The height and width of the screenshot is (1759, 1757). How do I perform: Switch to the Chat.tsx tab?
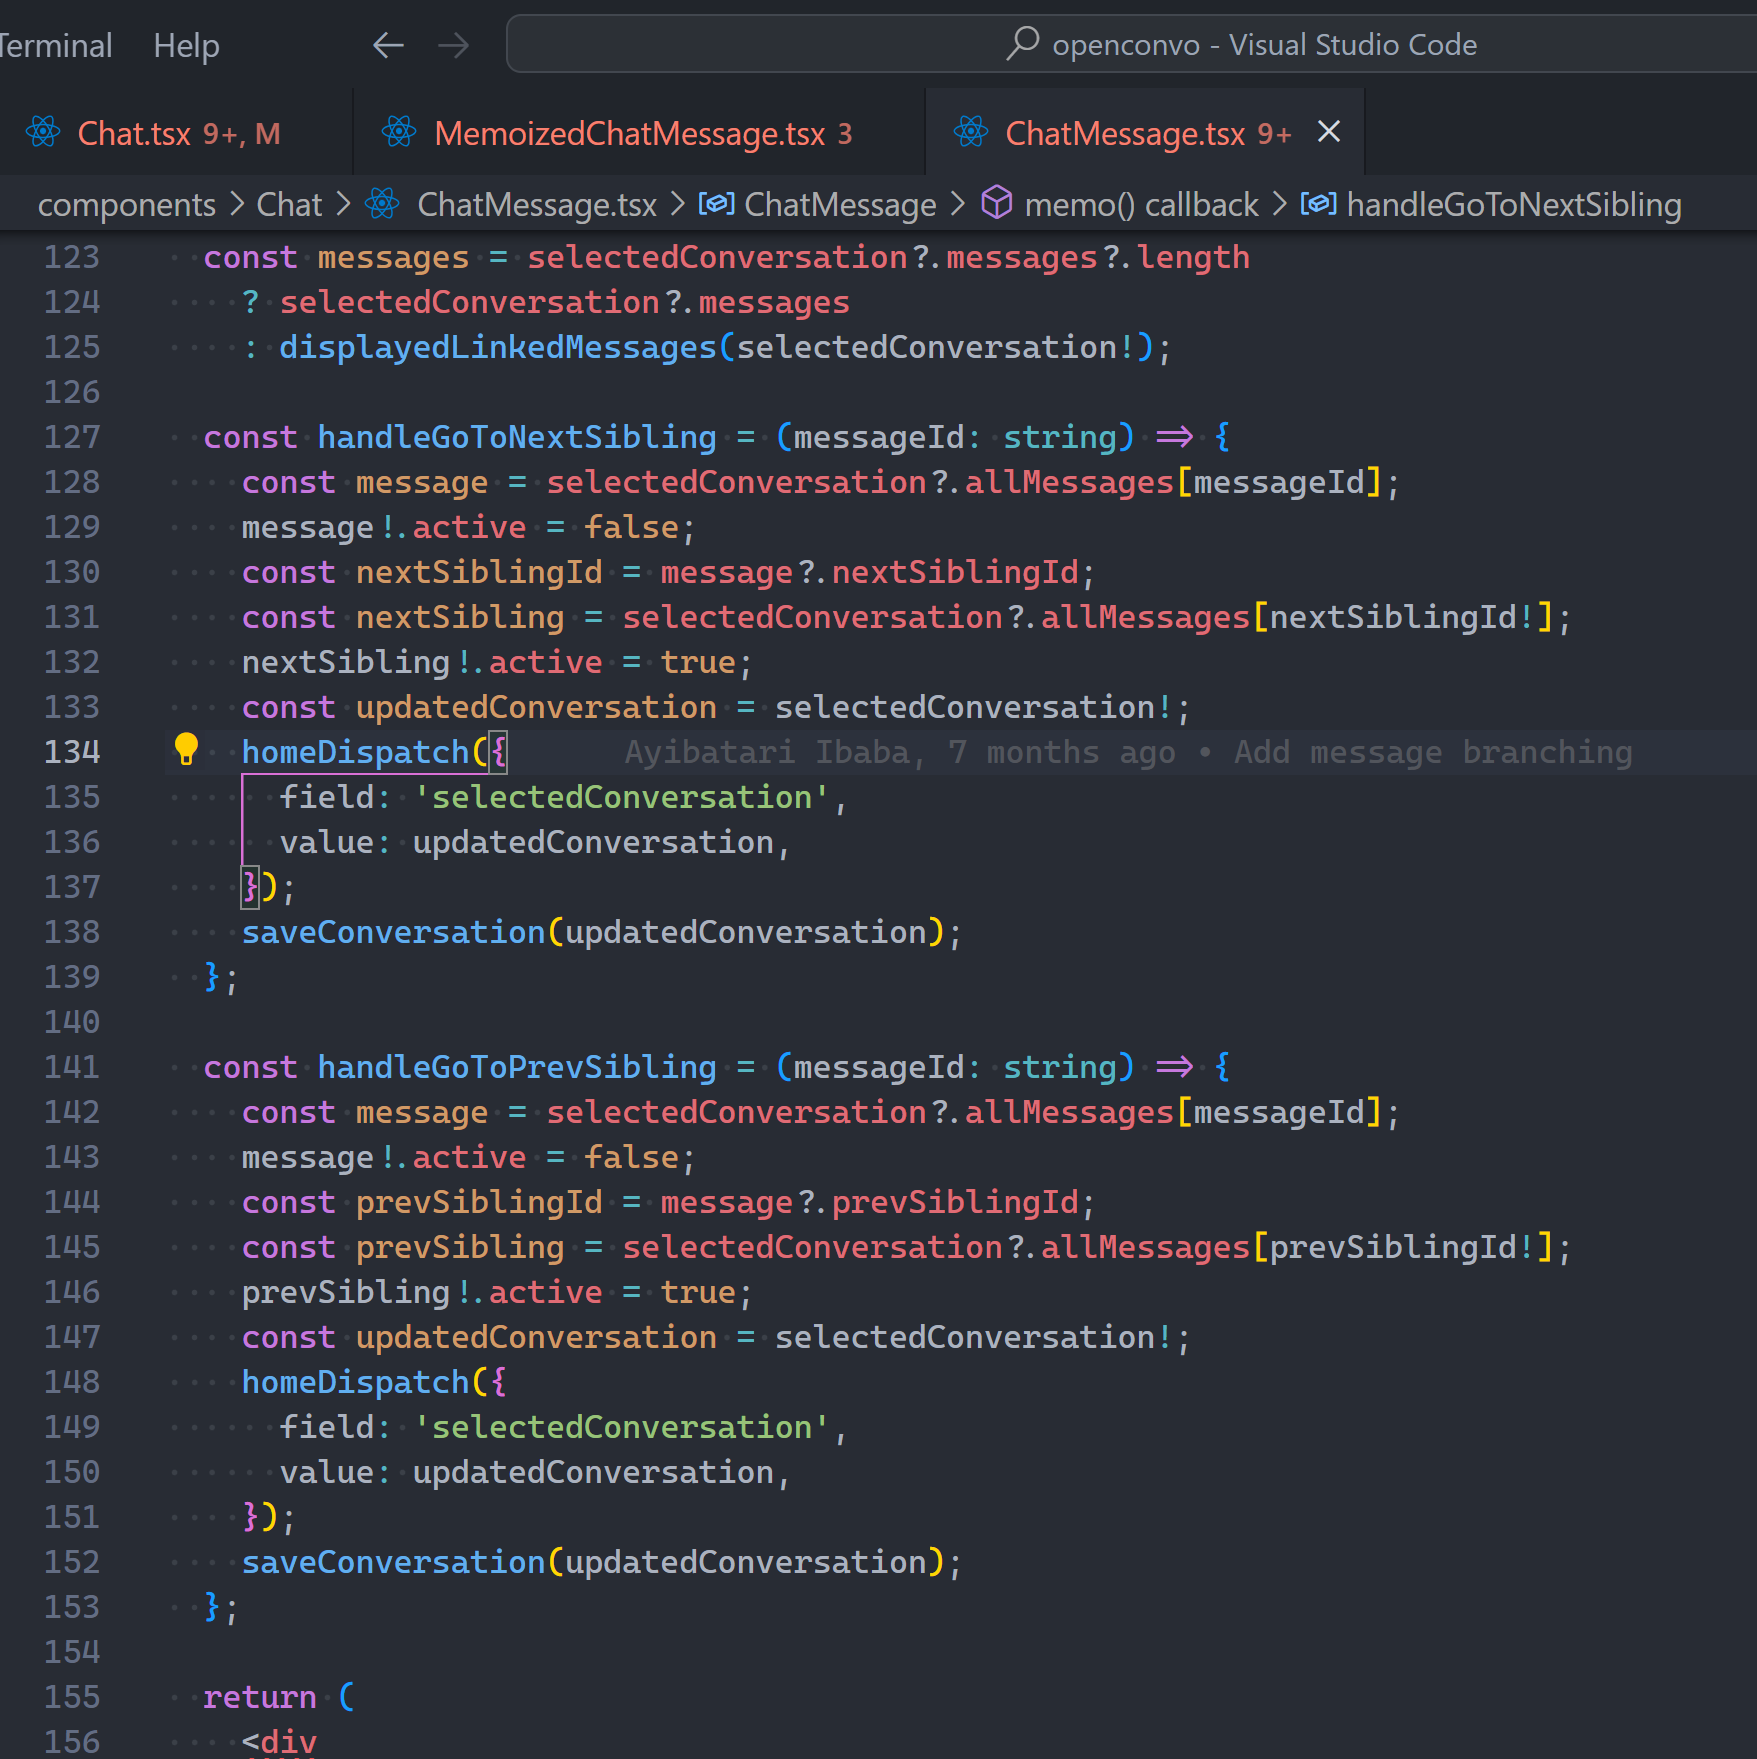134,133
